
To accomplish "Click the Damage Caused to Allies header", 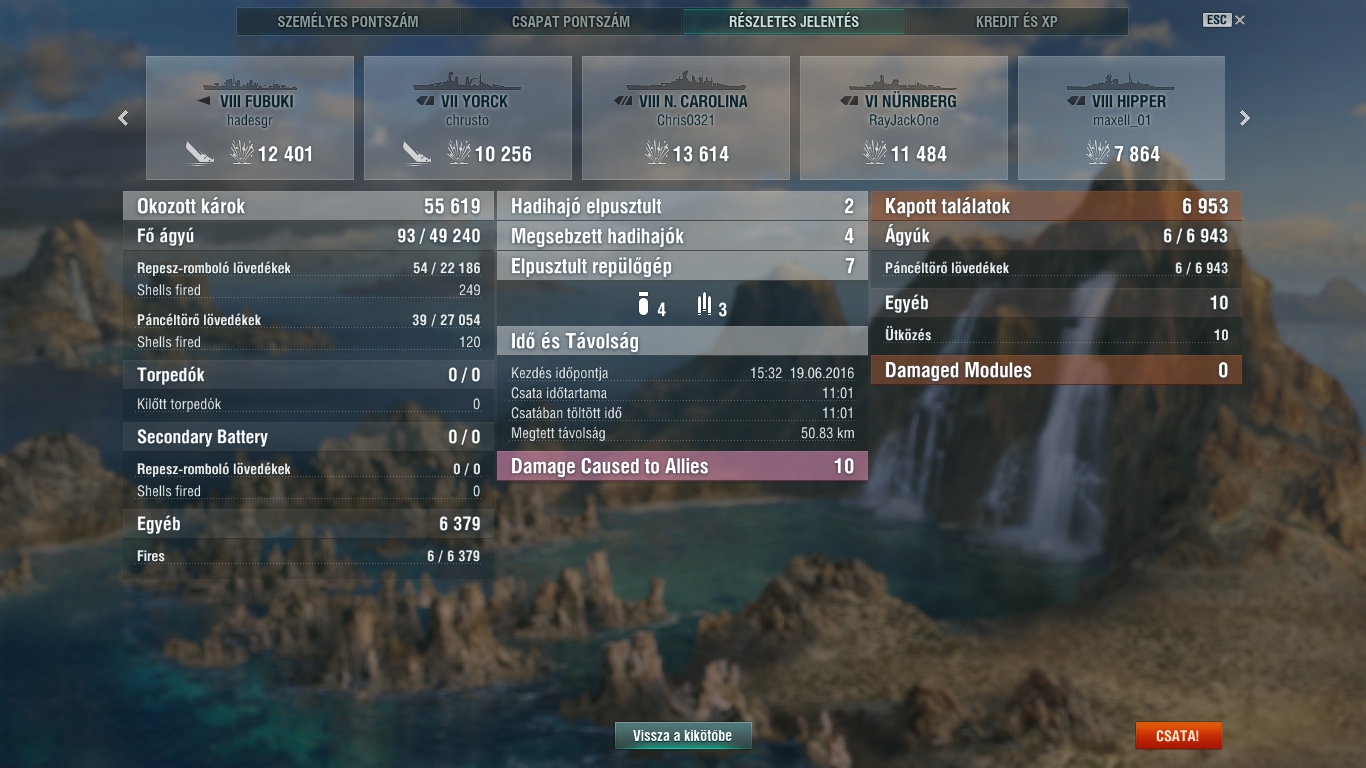I will tap(683, 466).
